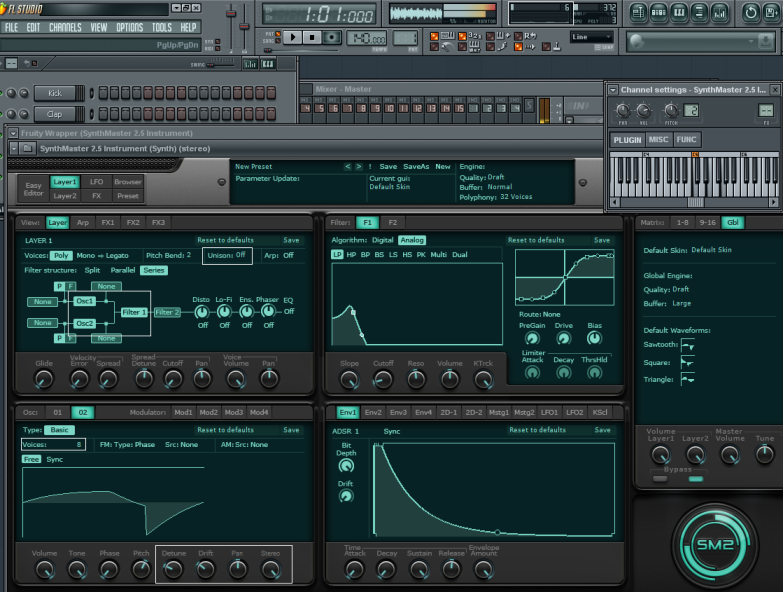Click the Filter 2 routing block
The width and height of the screenshot is (783, 592).
[167, 312]
